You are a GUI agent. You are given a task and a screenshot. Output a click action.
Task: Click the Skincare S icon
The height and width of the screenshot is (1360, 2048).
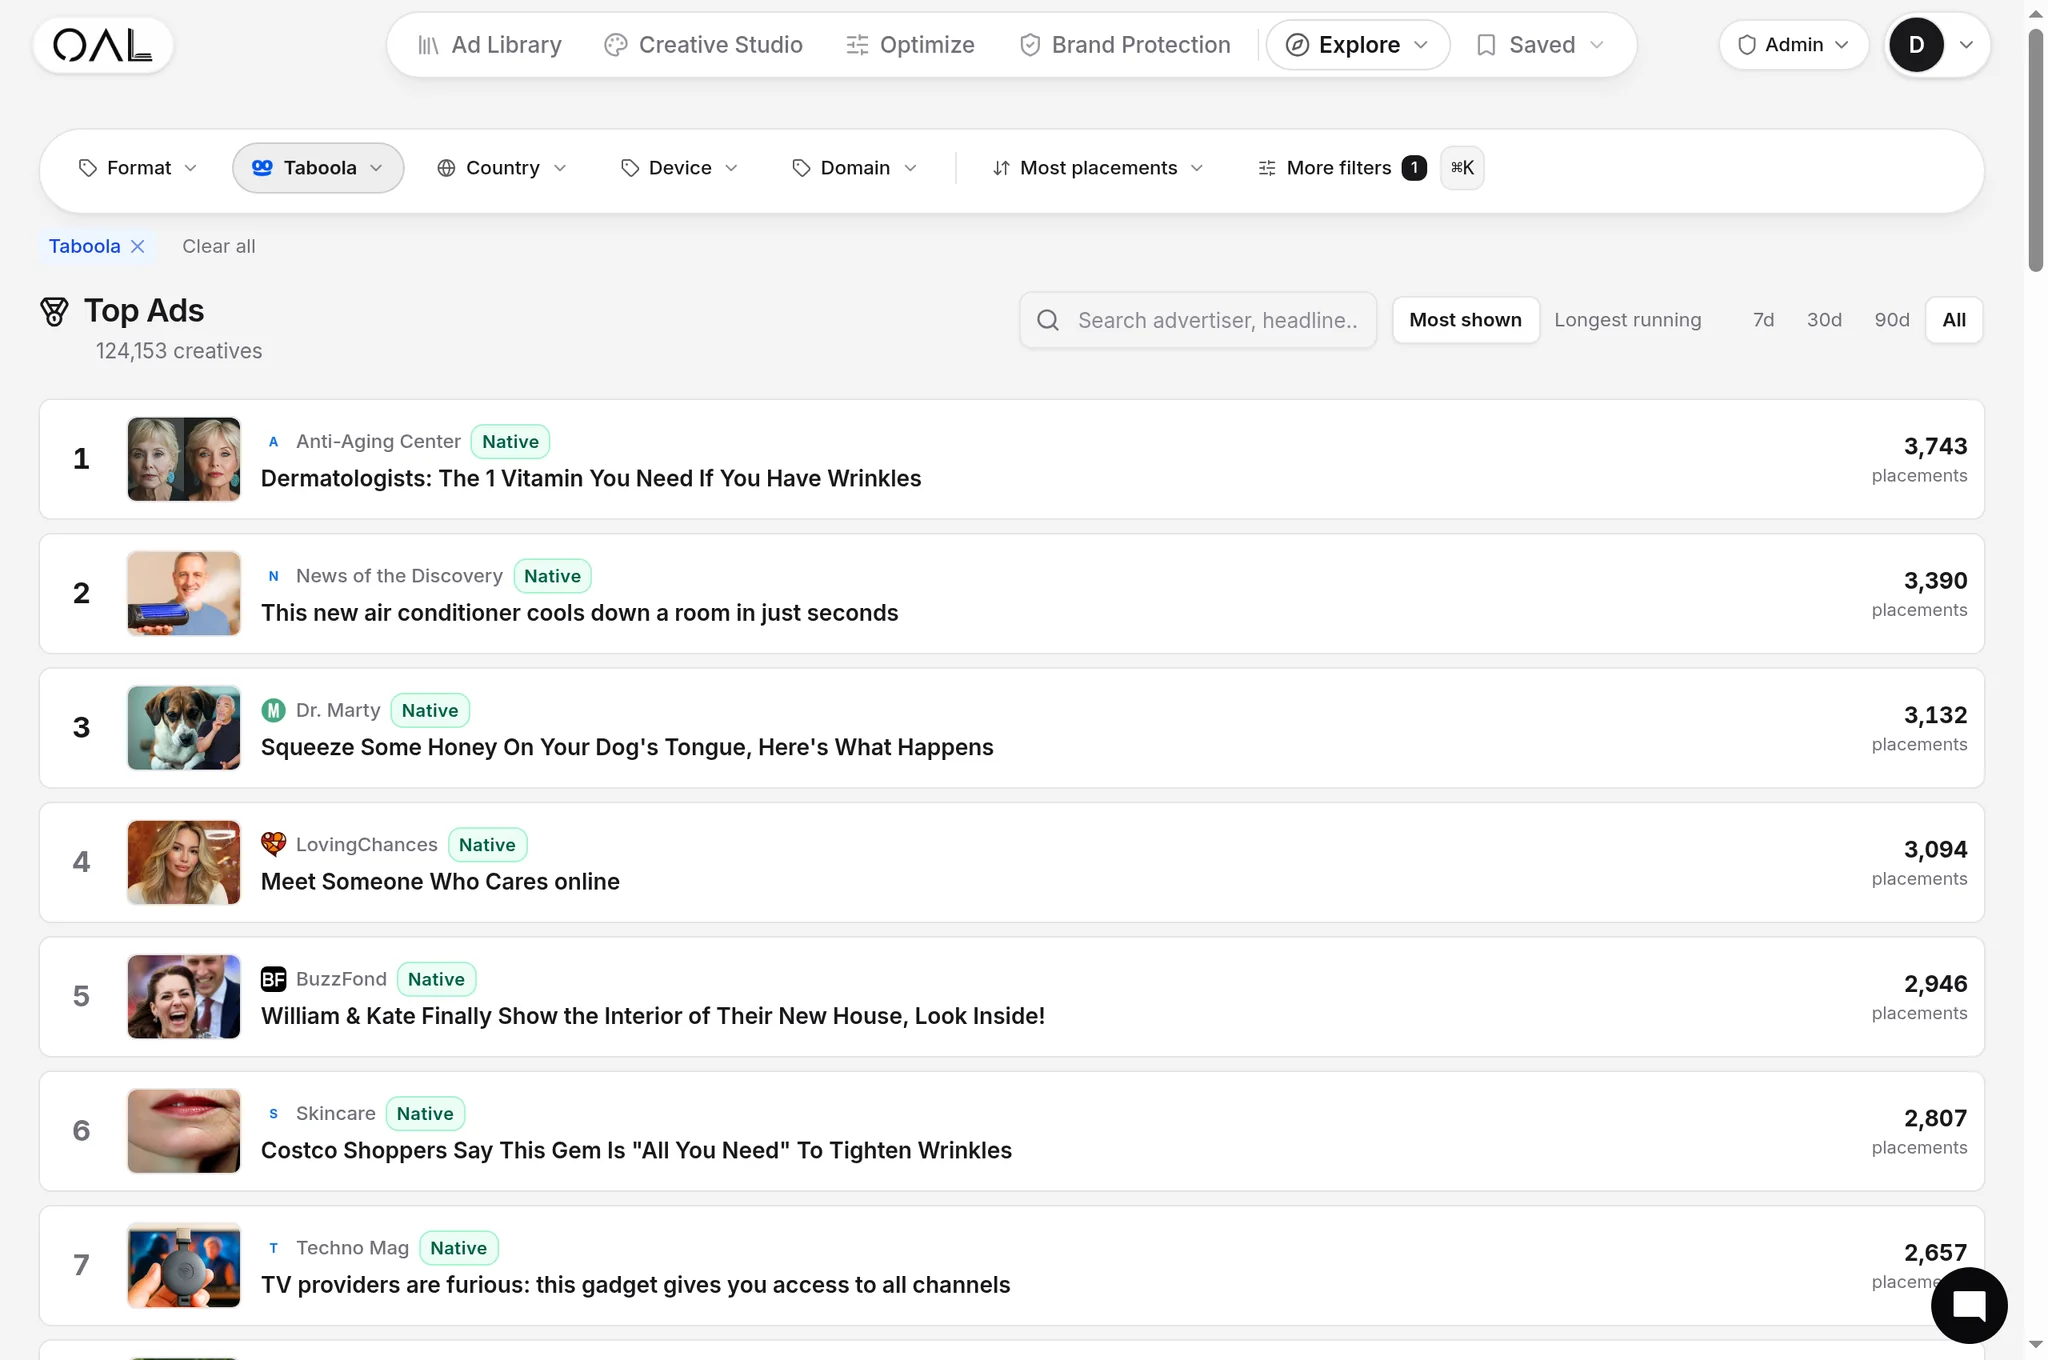tap(273, 1113)
